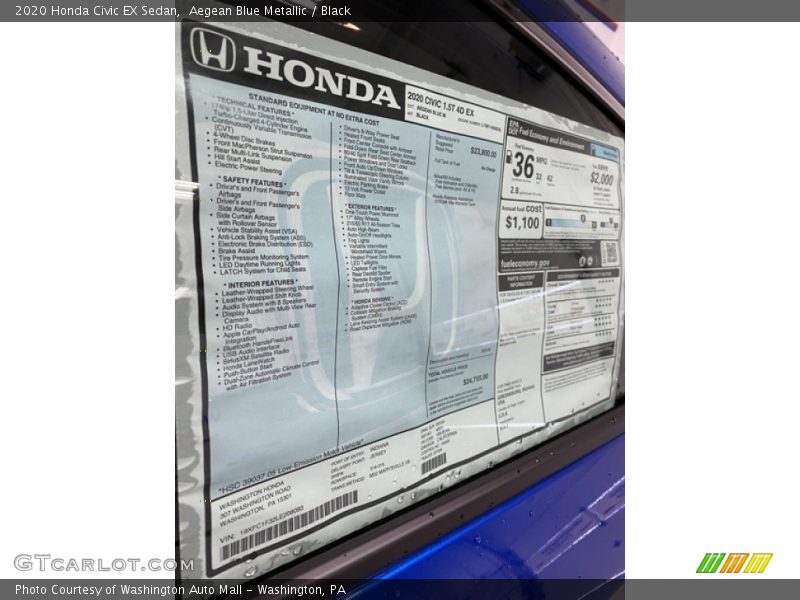Screen dimensions: 800x600
Task: Click the 'HSC 39037.05 Low-Emission Motor Vehicle' line
Action: 291,467
